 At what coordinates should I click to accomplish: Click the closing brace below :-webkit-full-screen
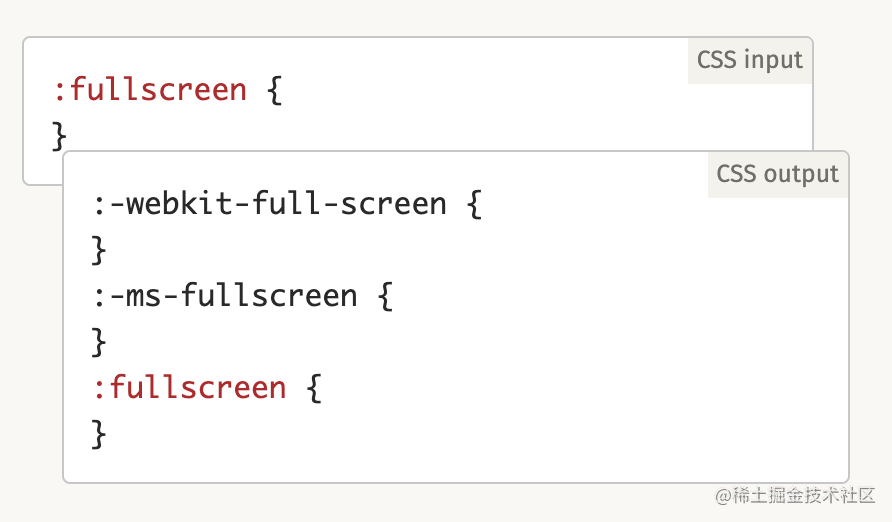[x=99, y=251]
